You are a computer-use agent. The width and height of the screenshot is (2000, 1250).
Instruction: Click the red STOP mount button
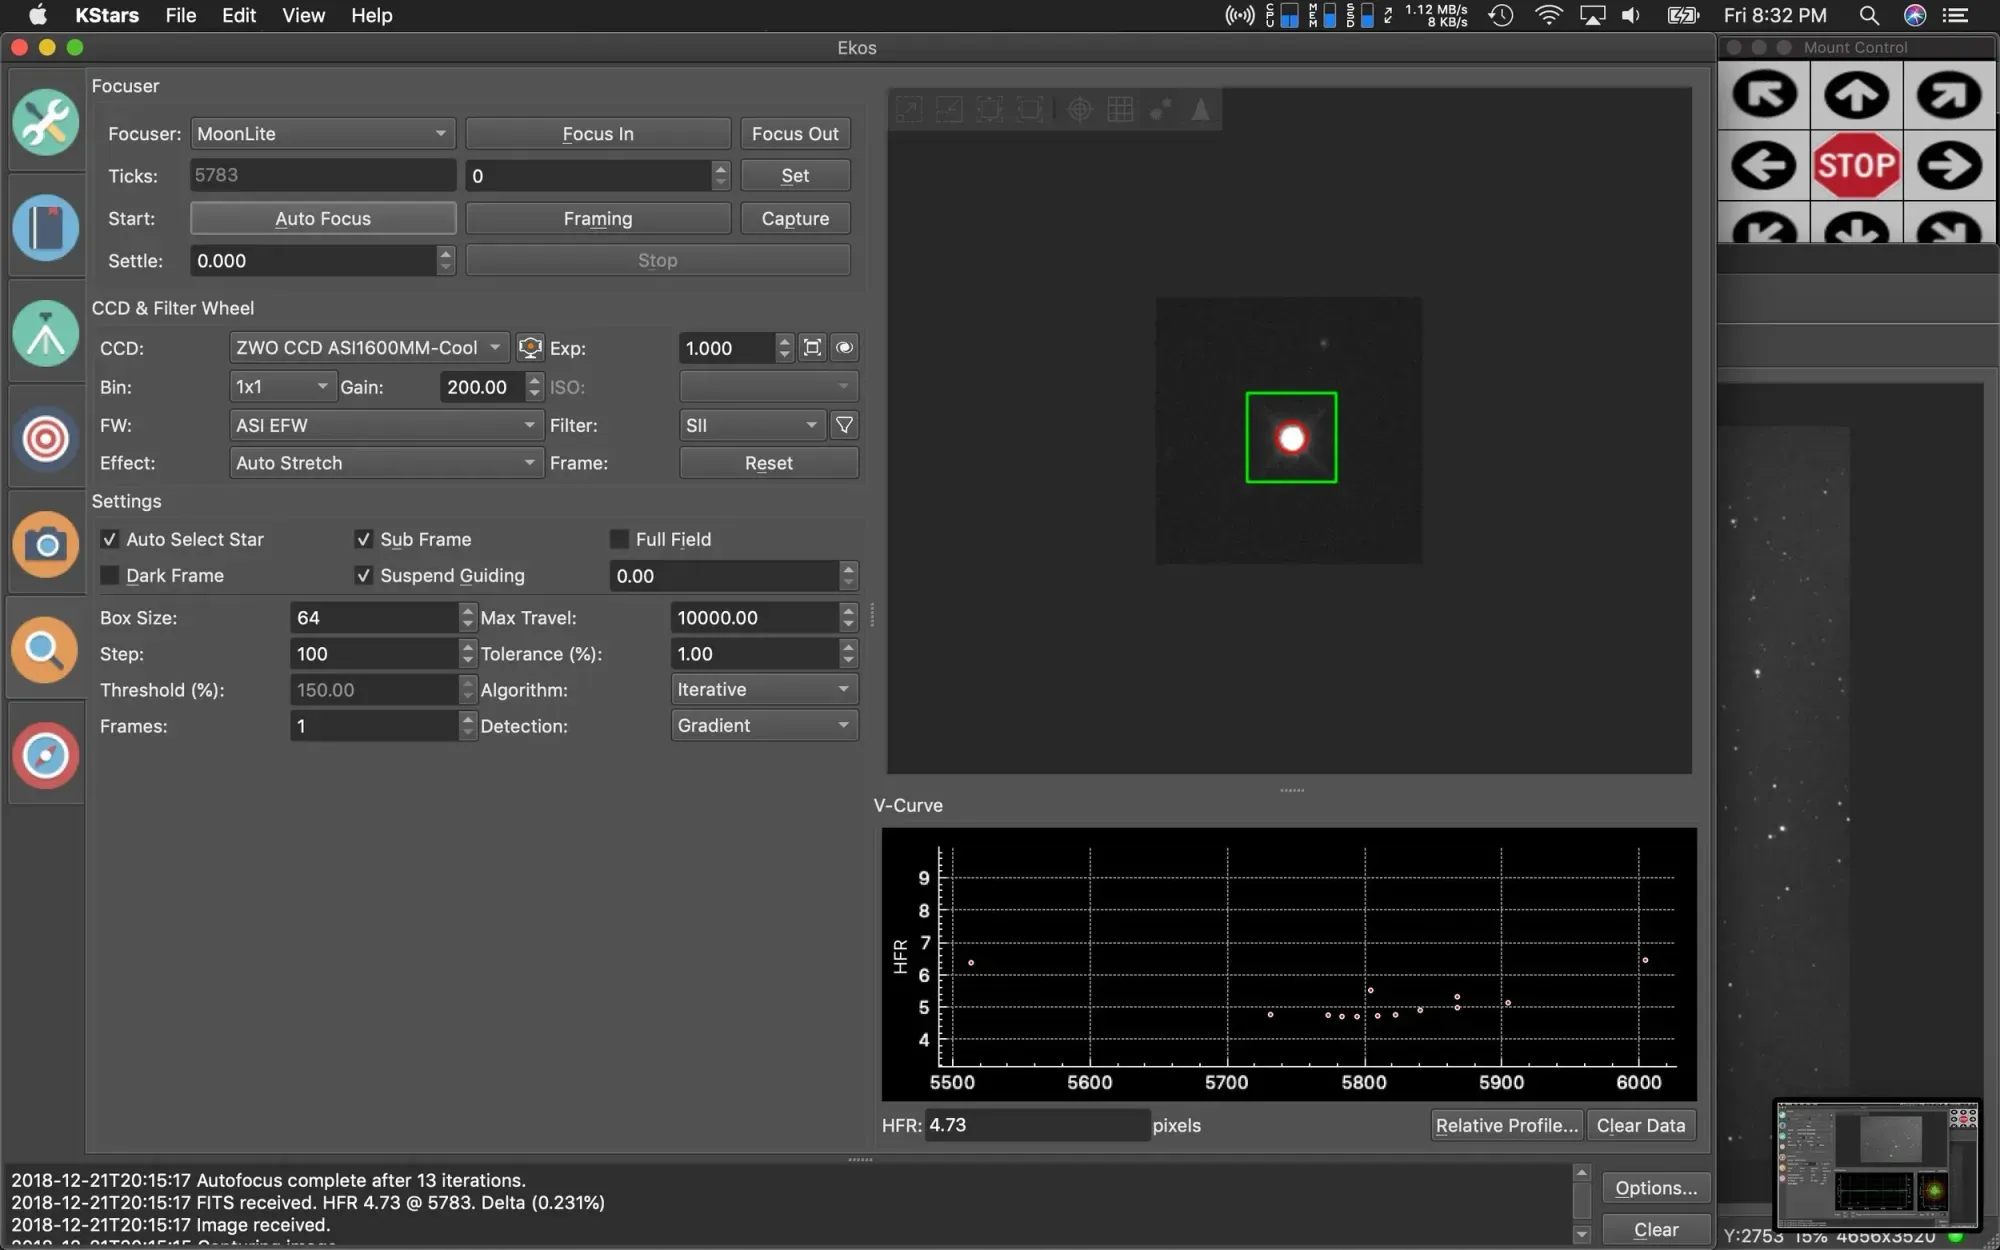pyautogui.click(x=1856, y=165)
